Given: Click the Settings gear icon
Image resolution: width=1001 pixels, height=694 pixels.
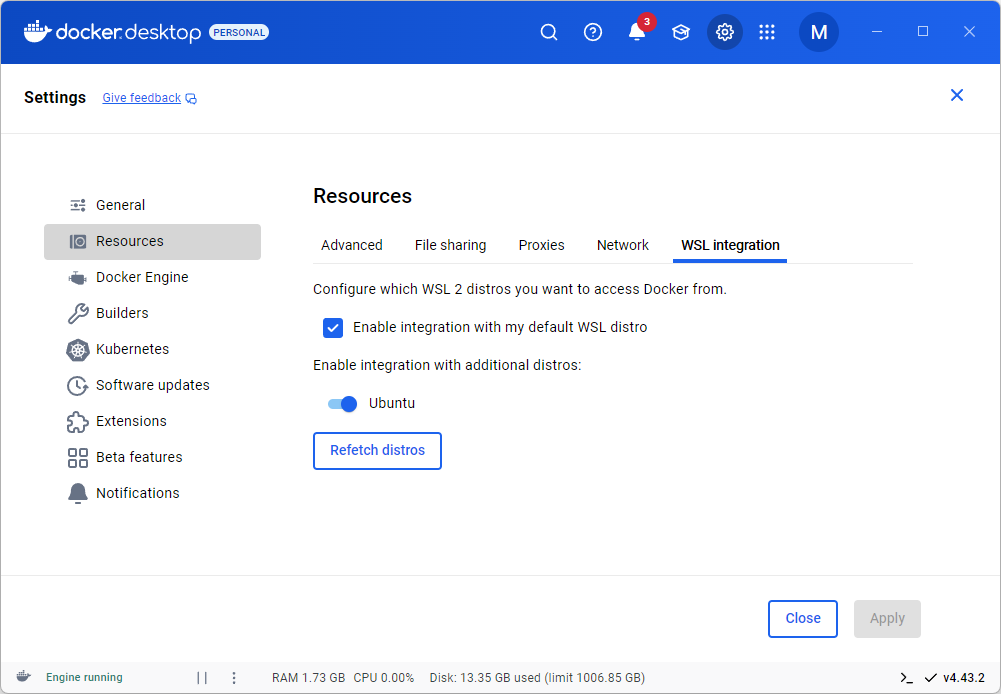Looking at the screenshot, I should click(x=725, y=32).
